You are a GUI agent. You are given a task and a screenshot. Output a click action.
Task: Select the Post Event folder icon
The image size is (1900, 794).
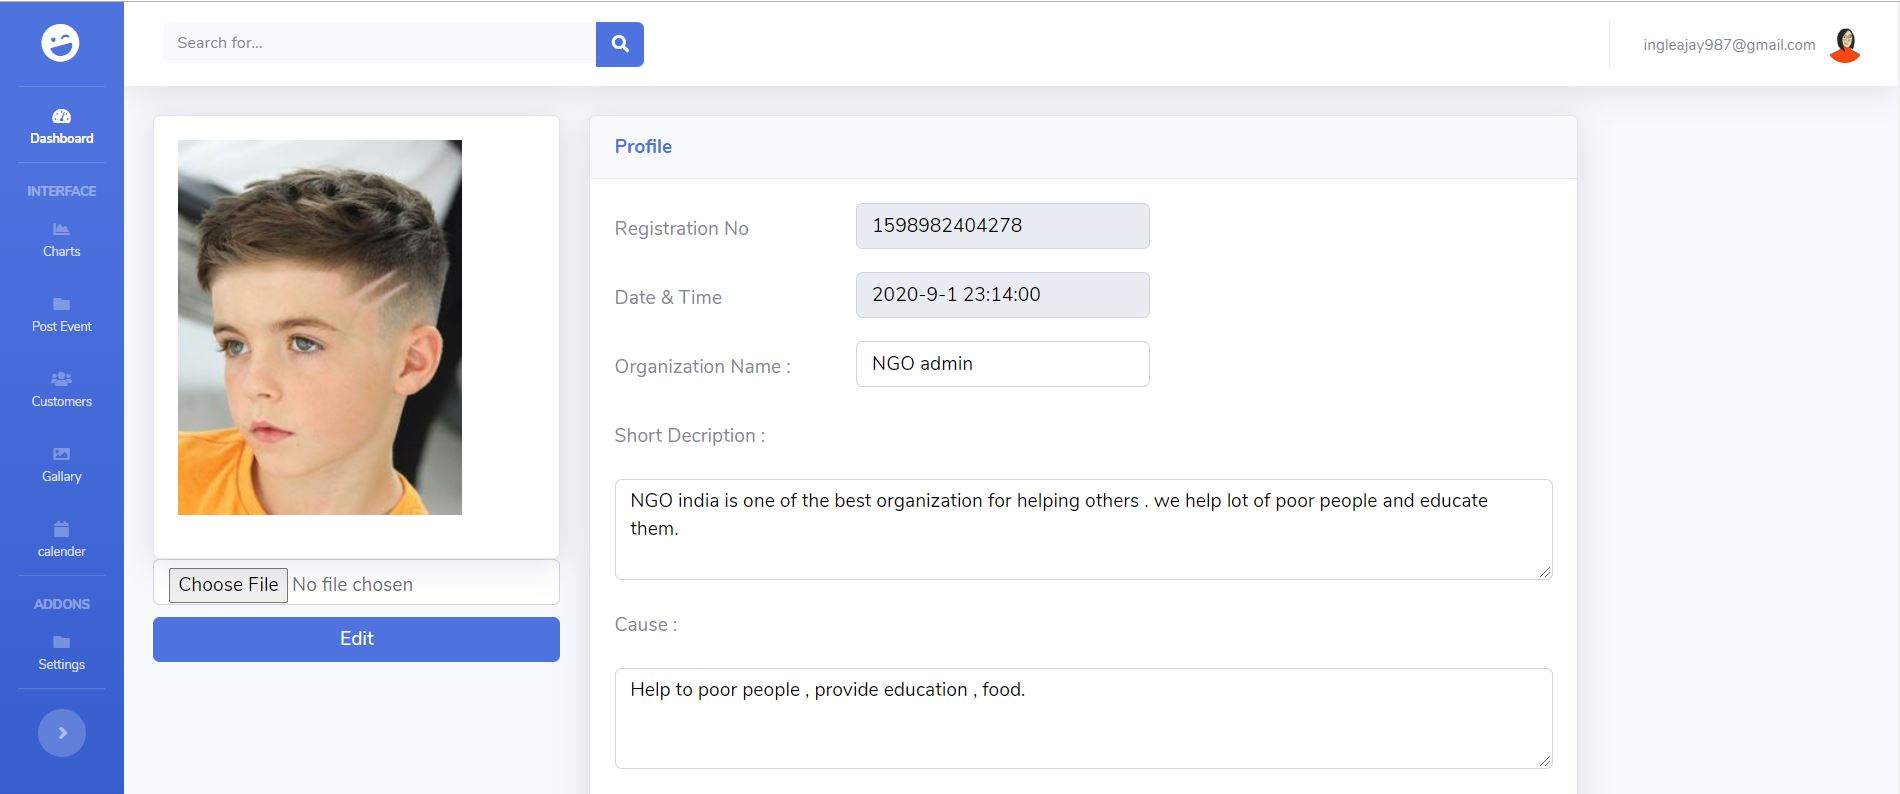coord(61,304)
